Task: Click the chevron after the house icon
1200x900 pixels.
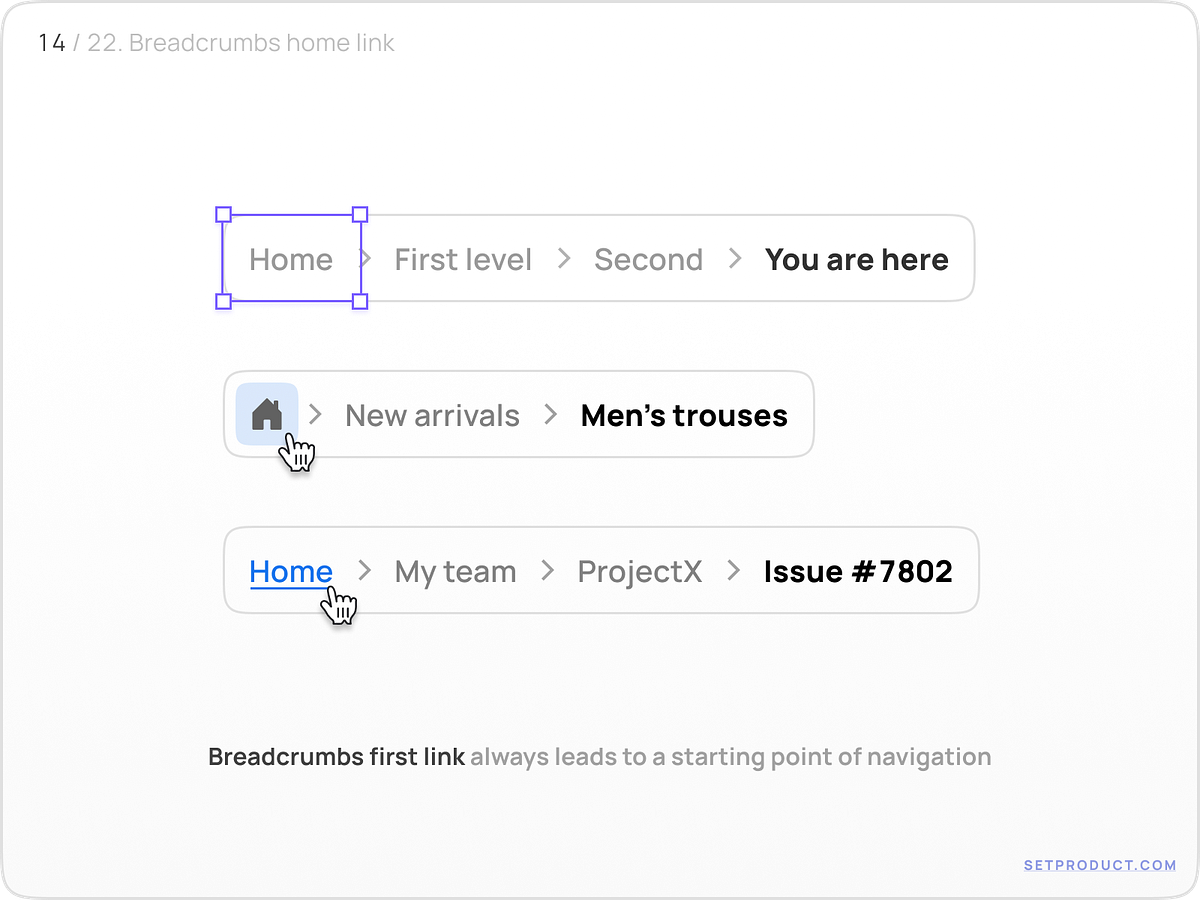Action: (315, 414)
